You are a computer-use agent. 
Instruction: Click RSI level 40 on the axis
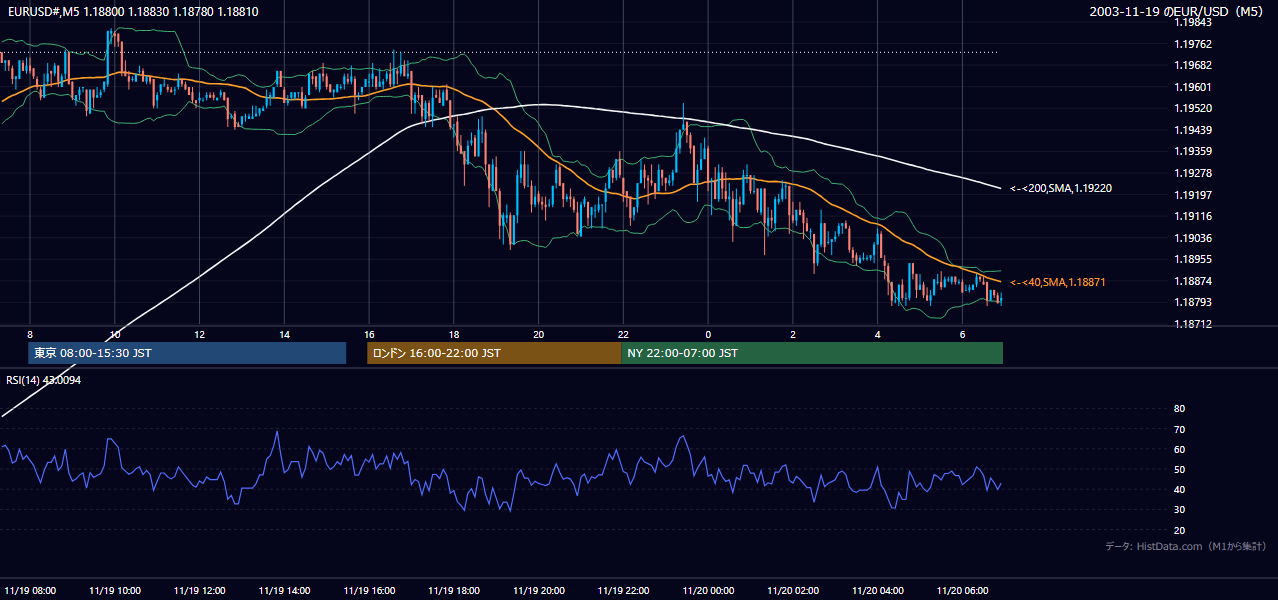pyautogui.click(x=1179, y=490)
